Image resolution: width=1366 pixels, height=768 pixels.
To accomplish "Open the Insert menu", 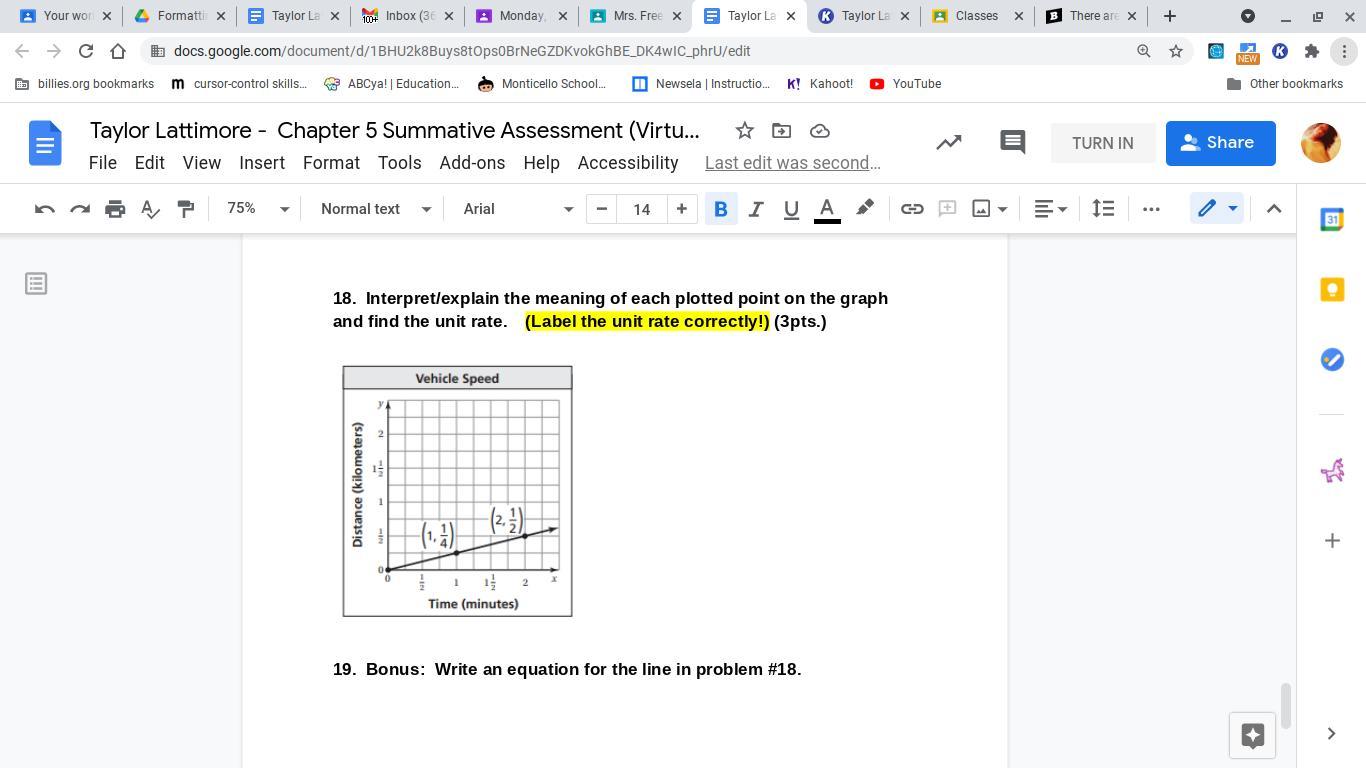I will 262,163.
